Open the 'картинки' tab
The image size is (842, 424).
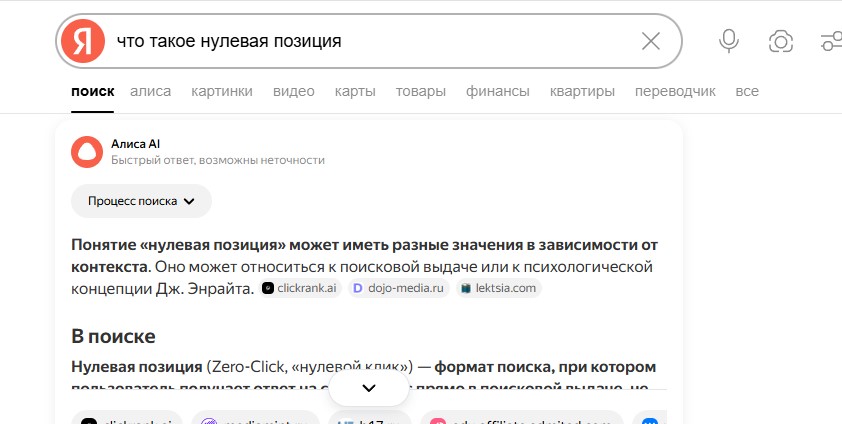pos(222,91)
